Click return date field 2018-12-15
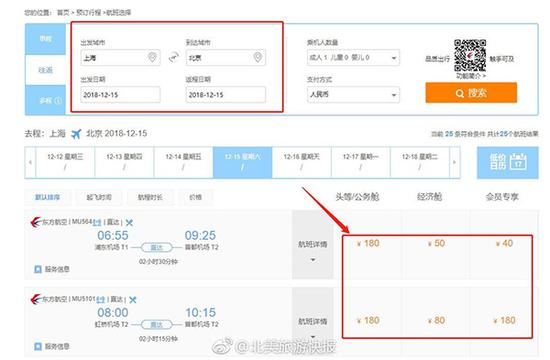Image resolution: width=550 pixels, height=360 pixels. tap(226, 94)
